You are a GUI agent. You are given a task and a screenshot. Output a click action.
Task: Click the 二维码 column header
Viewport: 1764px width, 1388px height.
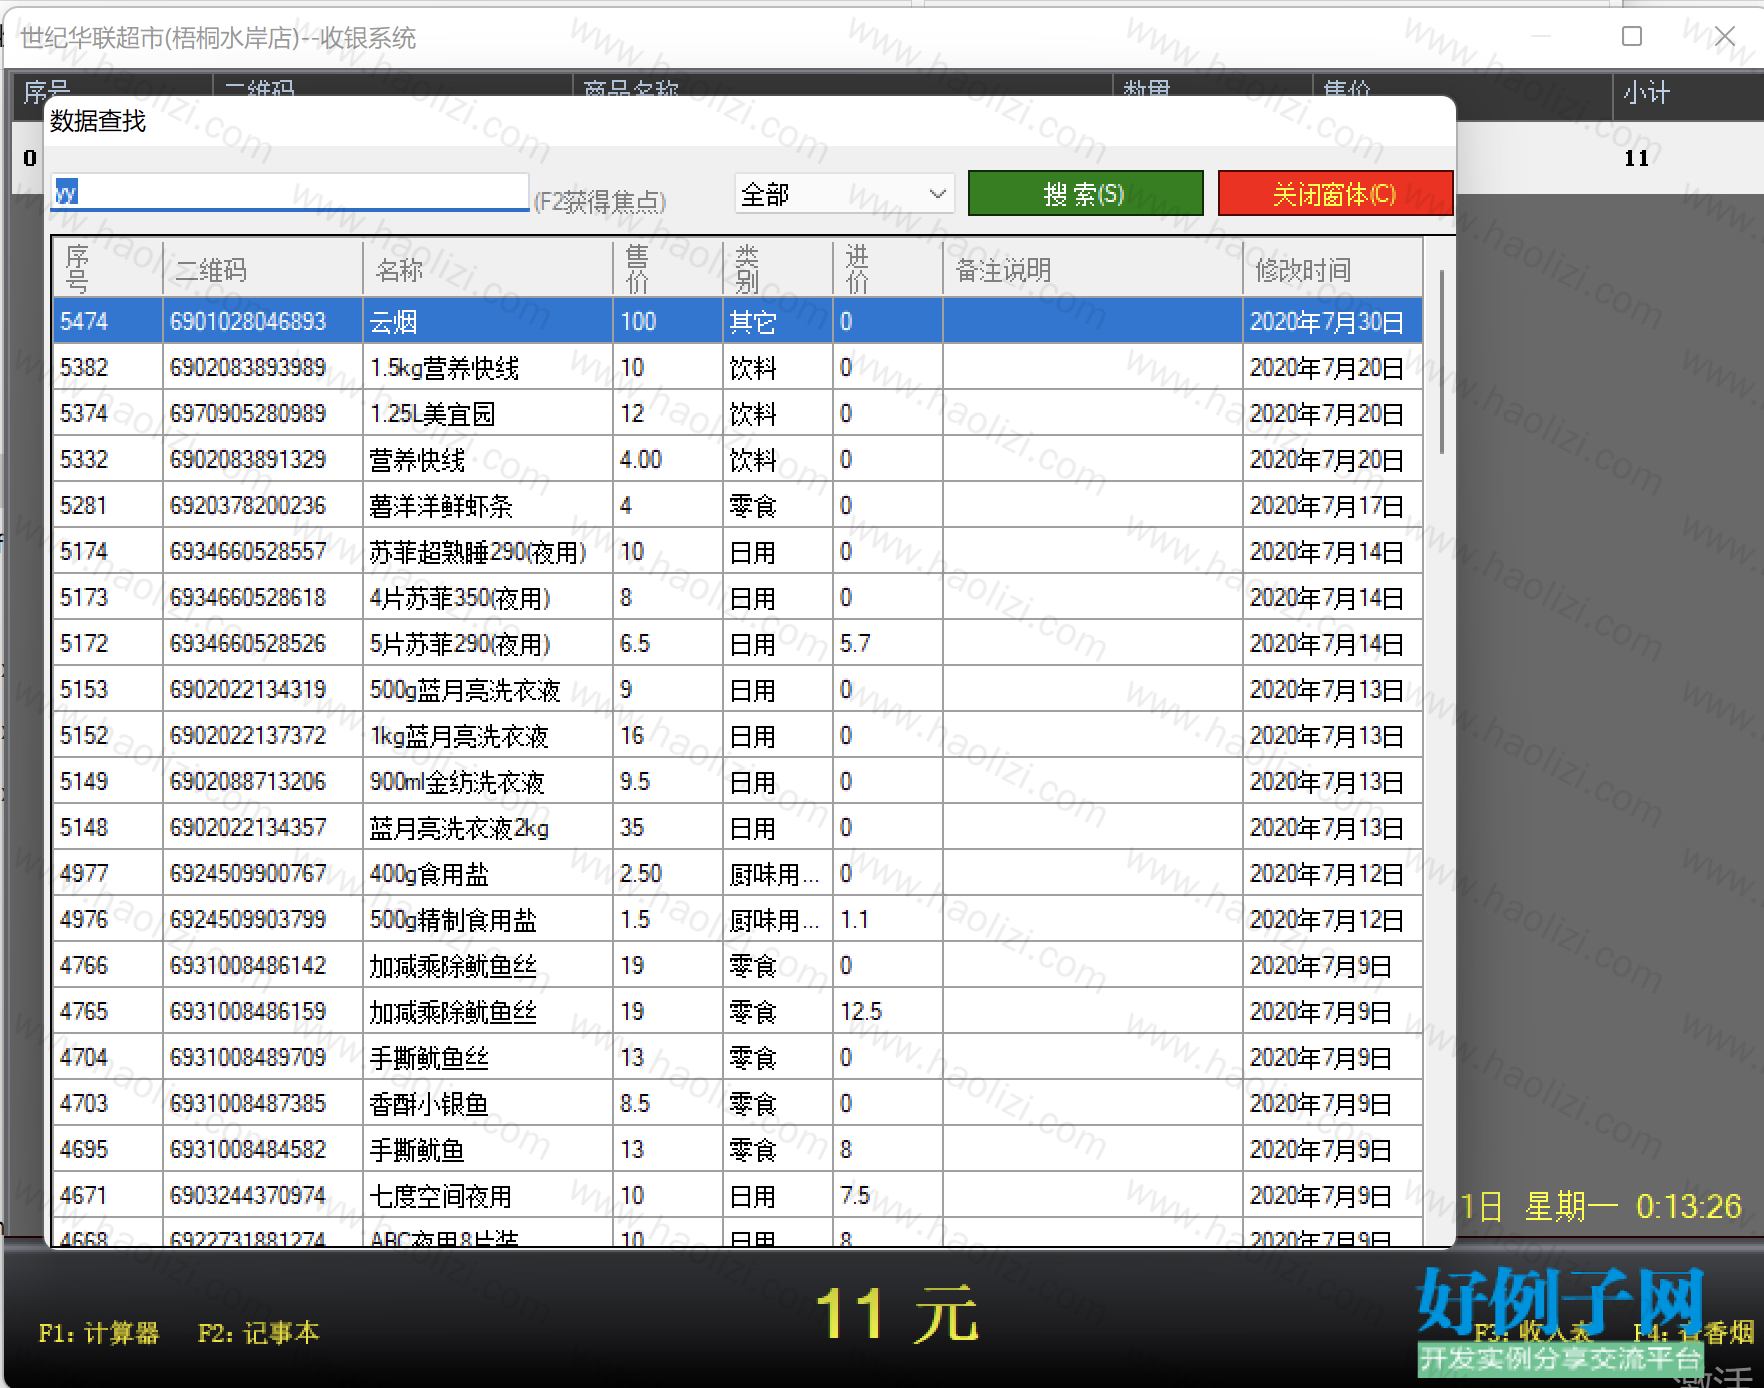[262, 269]
